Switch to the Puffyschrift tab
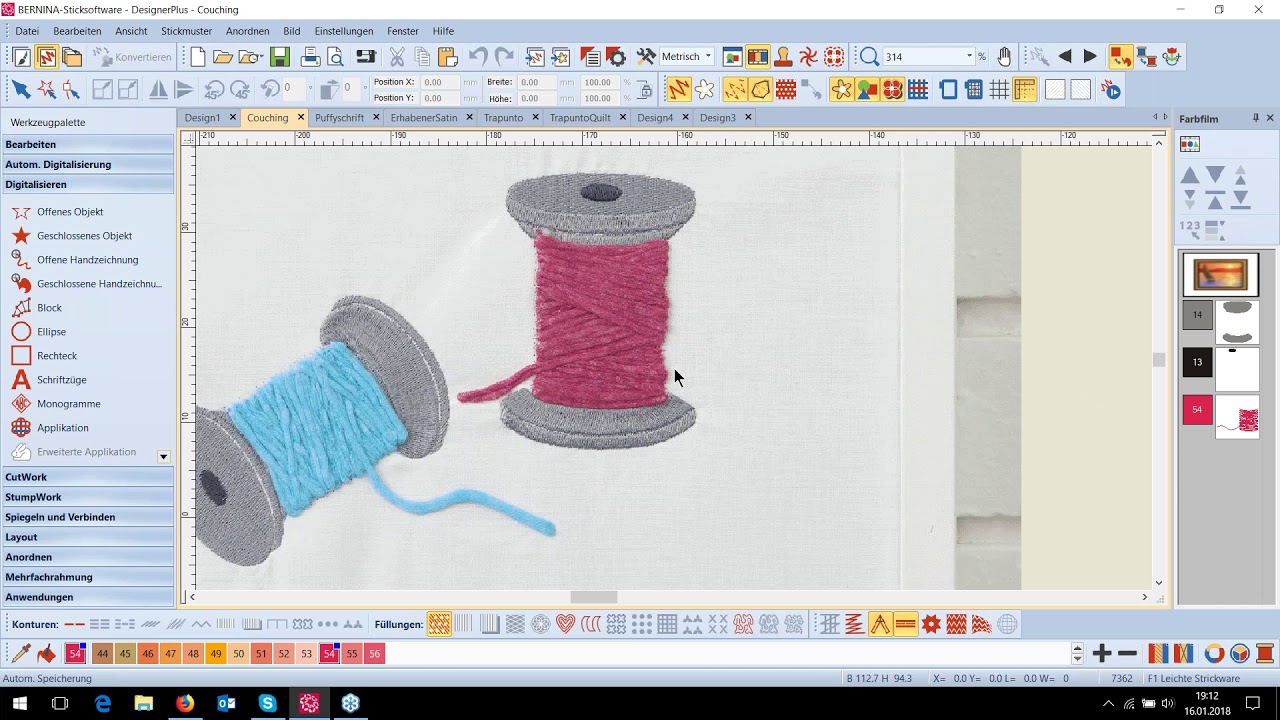 pos(339,117)
